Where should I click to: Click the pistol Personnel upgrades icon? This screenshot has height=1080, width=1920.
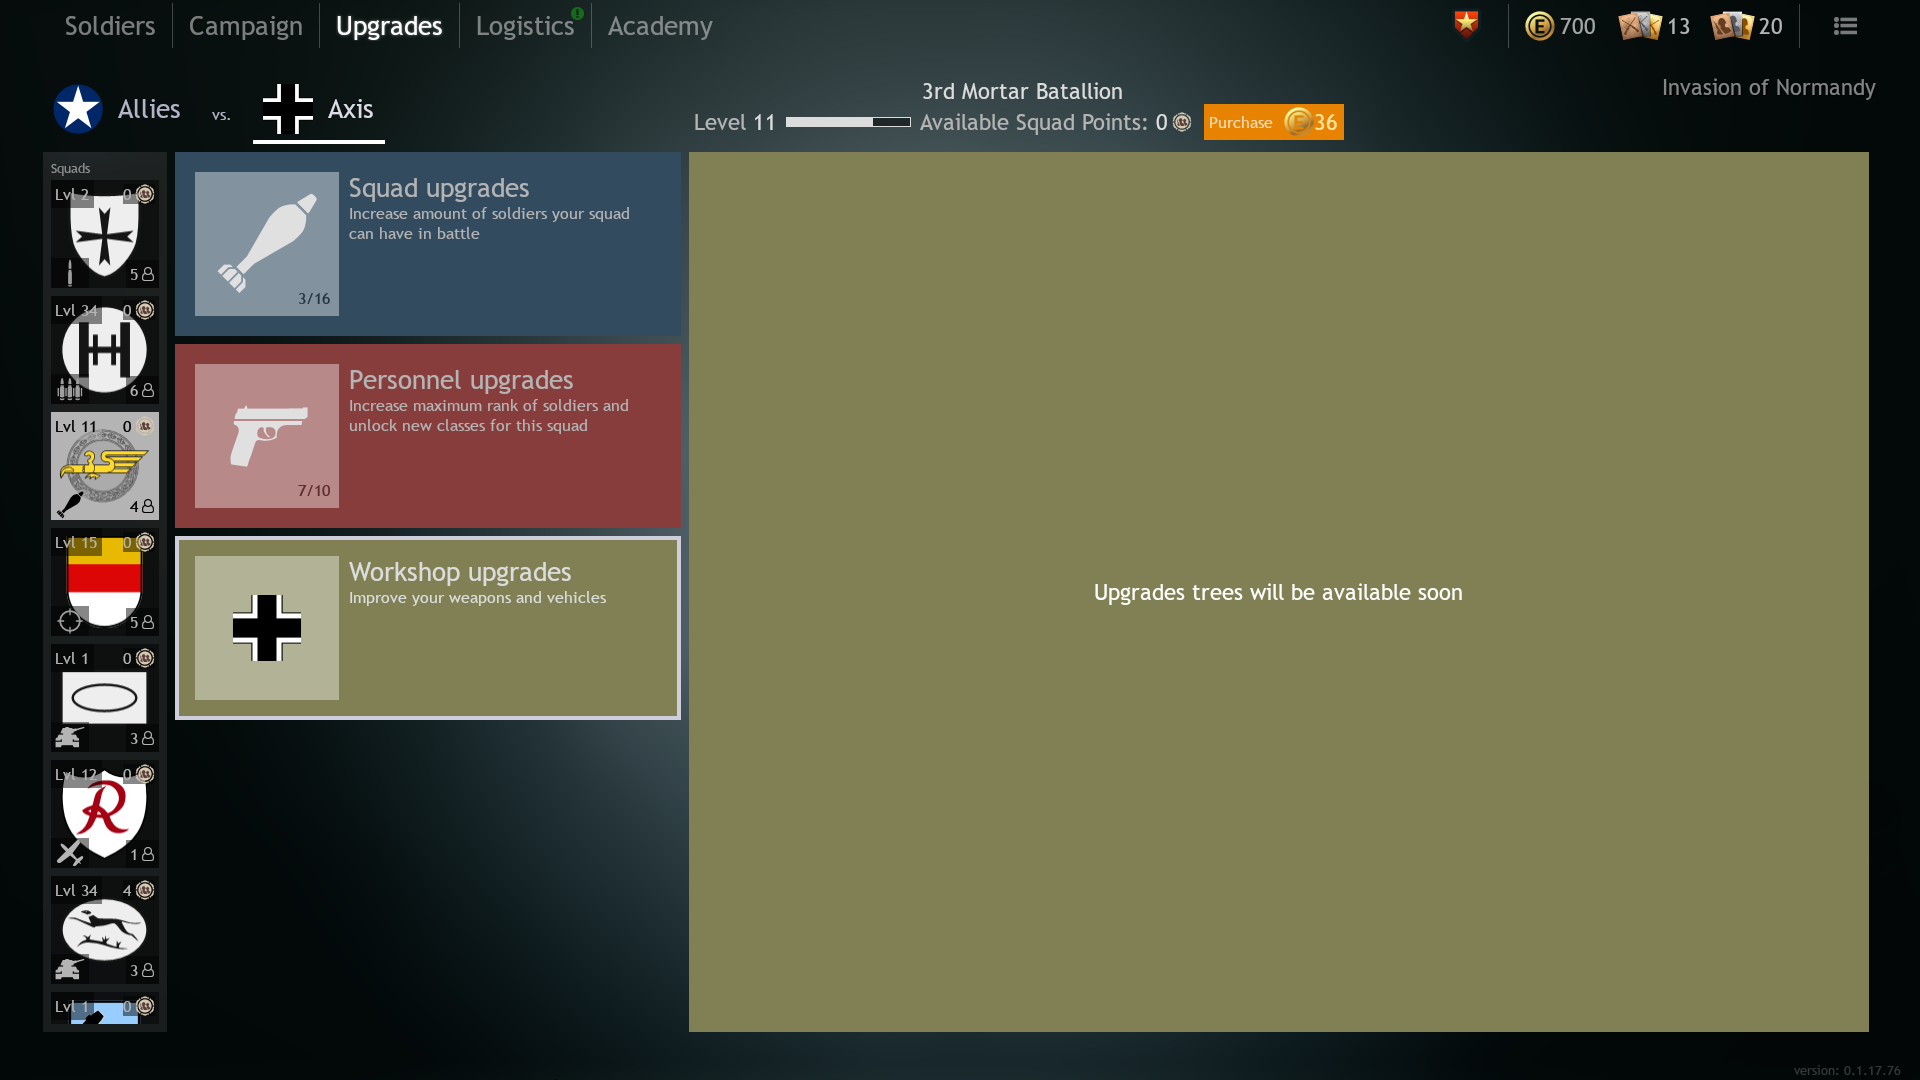click(x=266, y=436)
